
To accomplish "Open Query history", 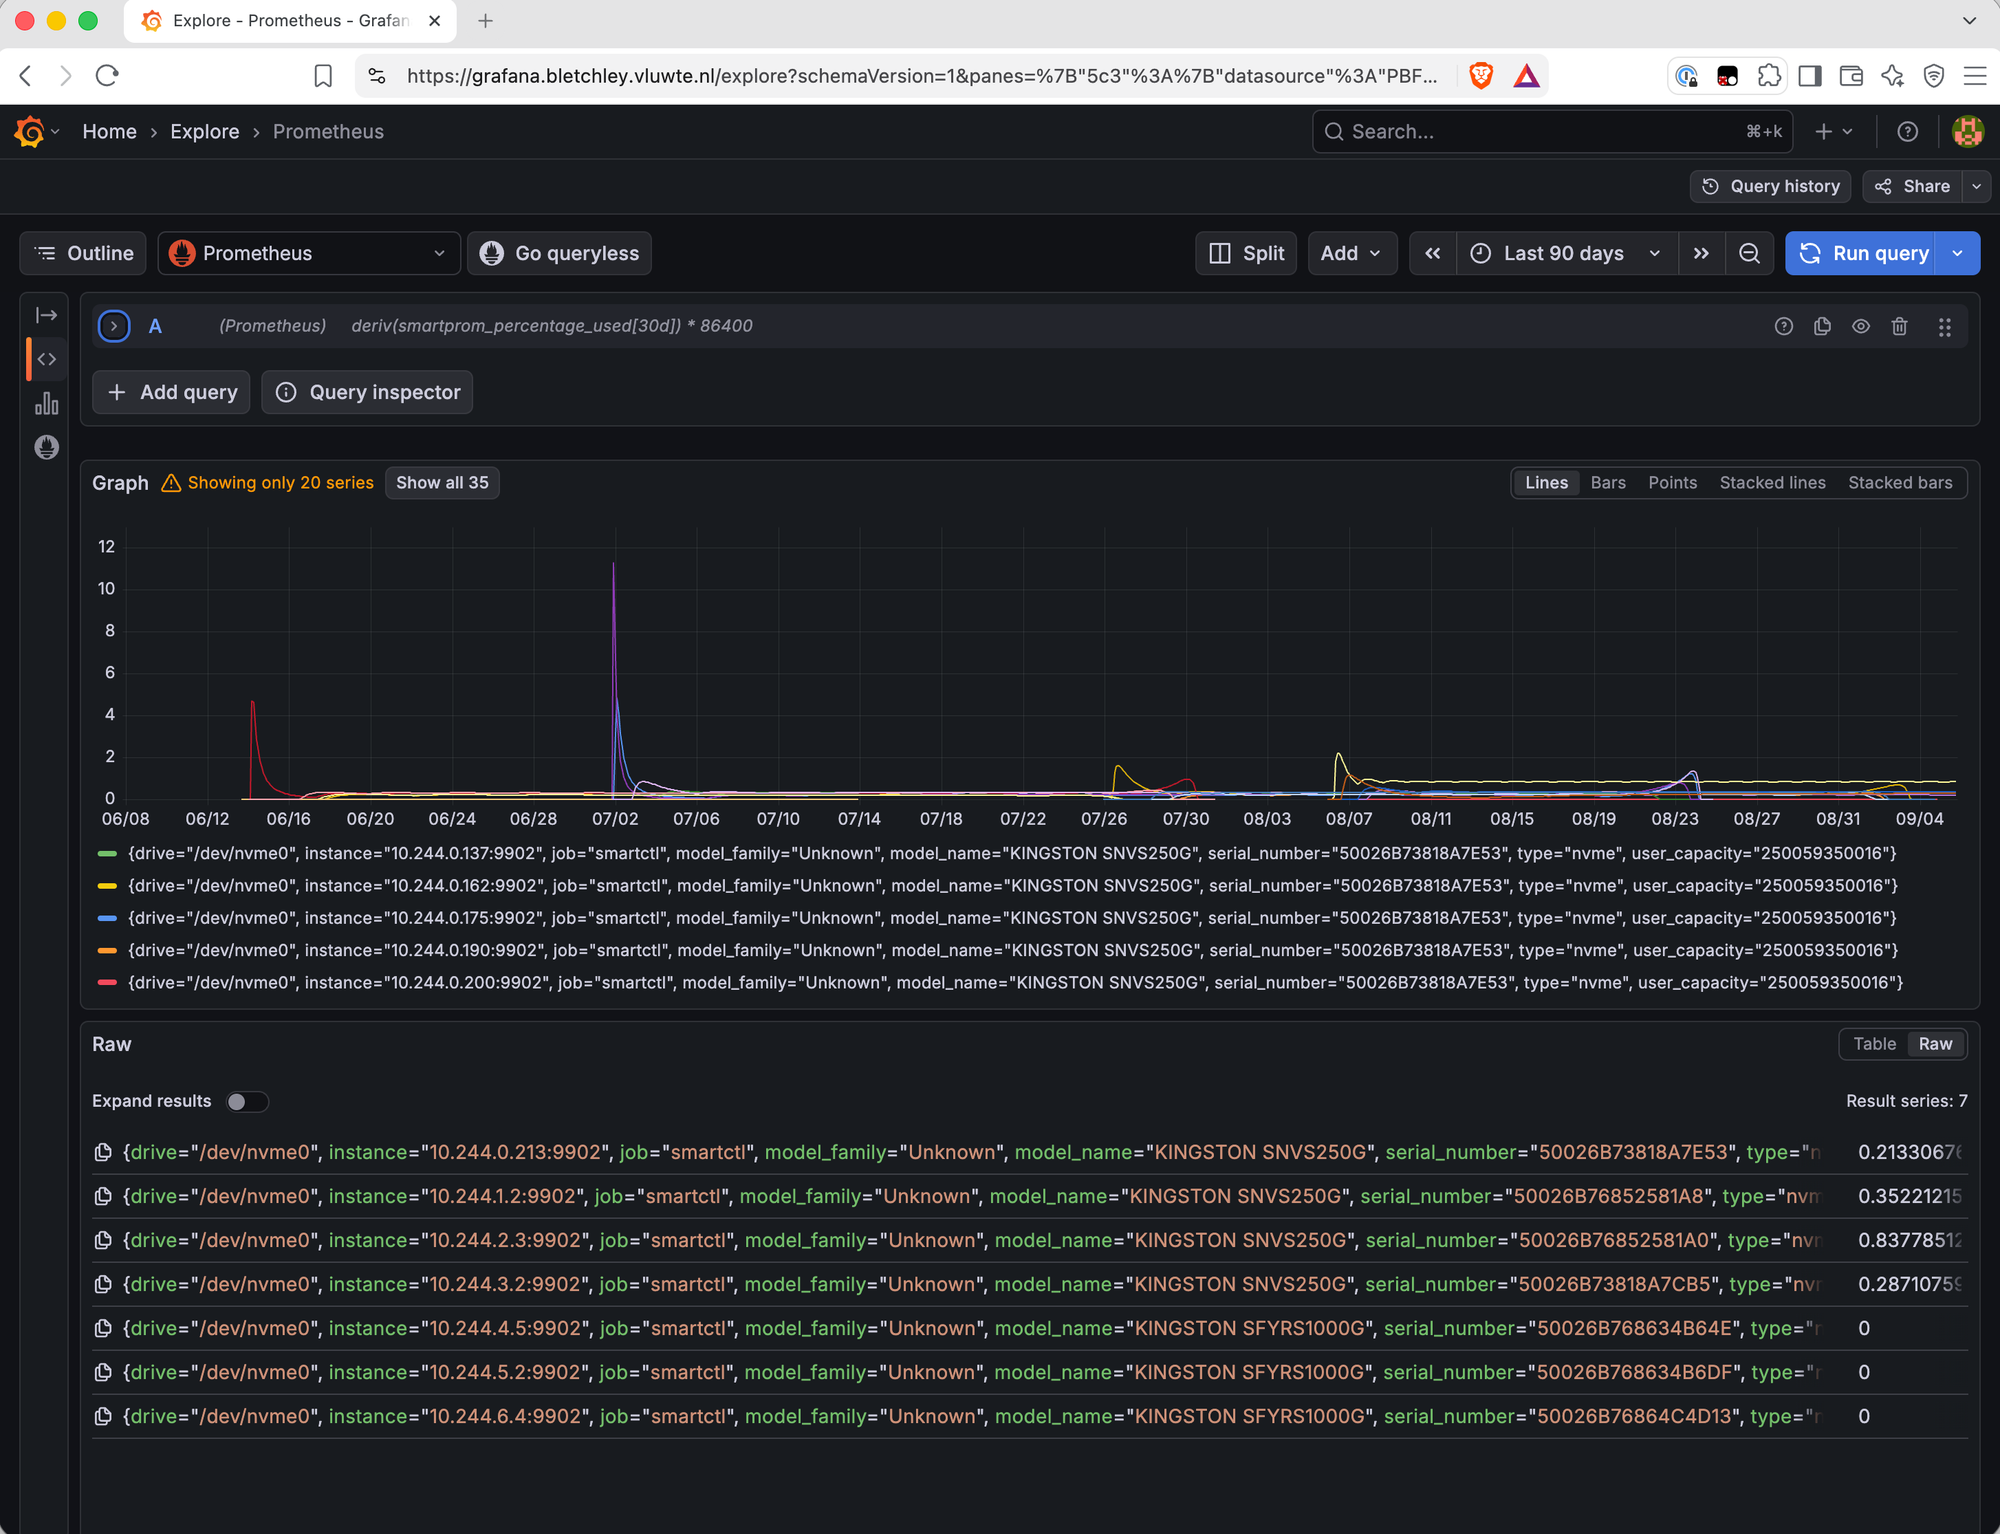I will pyautogui.click(x=1770, y=186).
